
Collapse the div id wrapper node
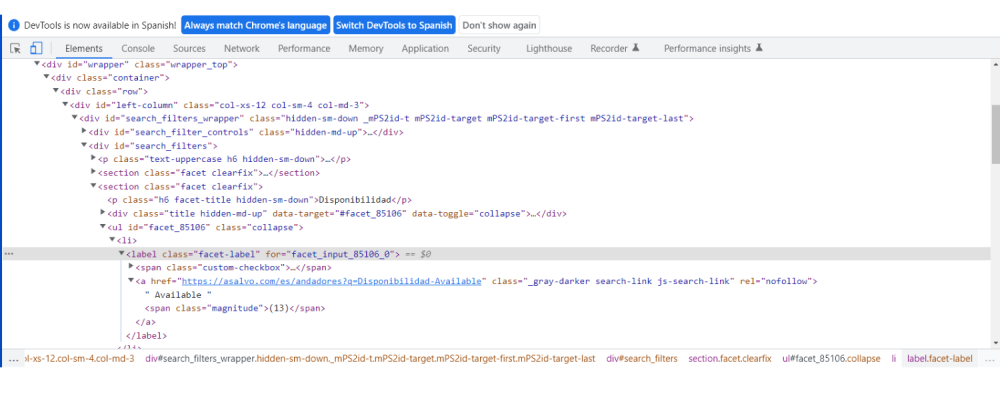tap(37, 64)
